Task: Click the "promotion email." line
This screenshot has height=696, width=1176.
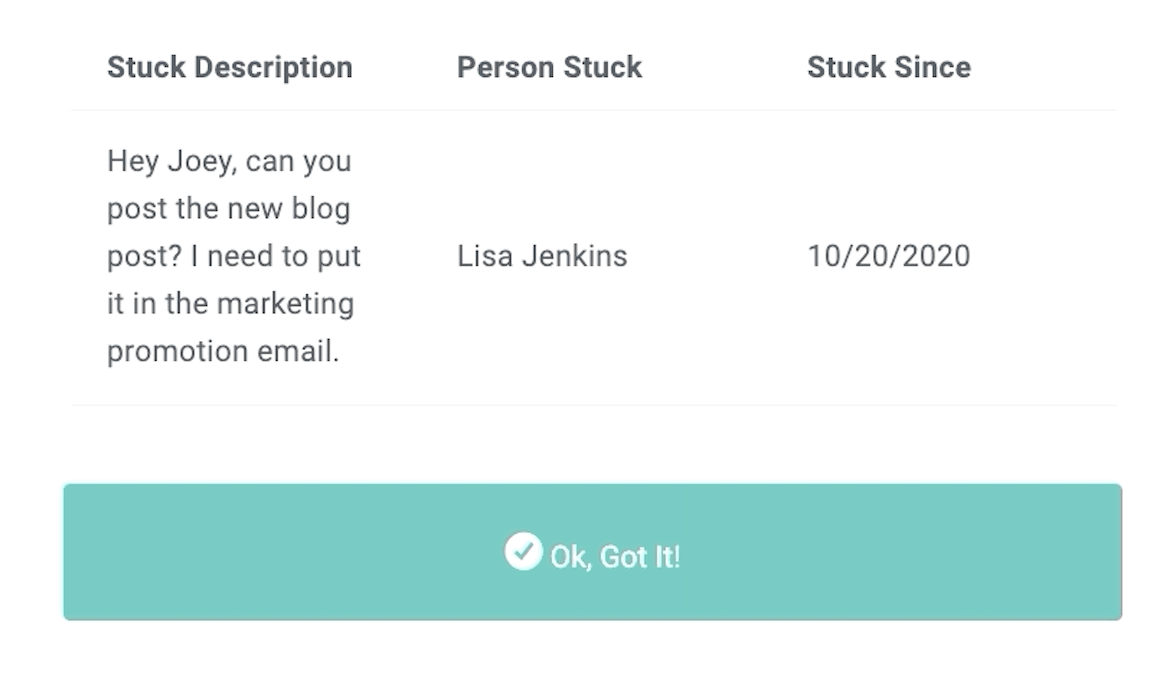Action: (x=222, y=351)
